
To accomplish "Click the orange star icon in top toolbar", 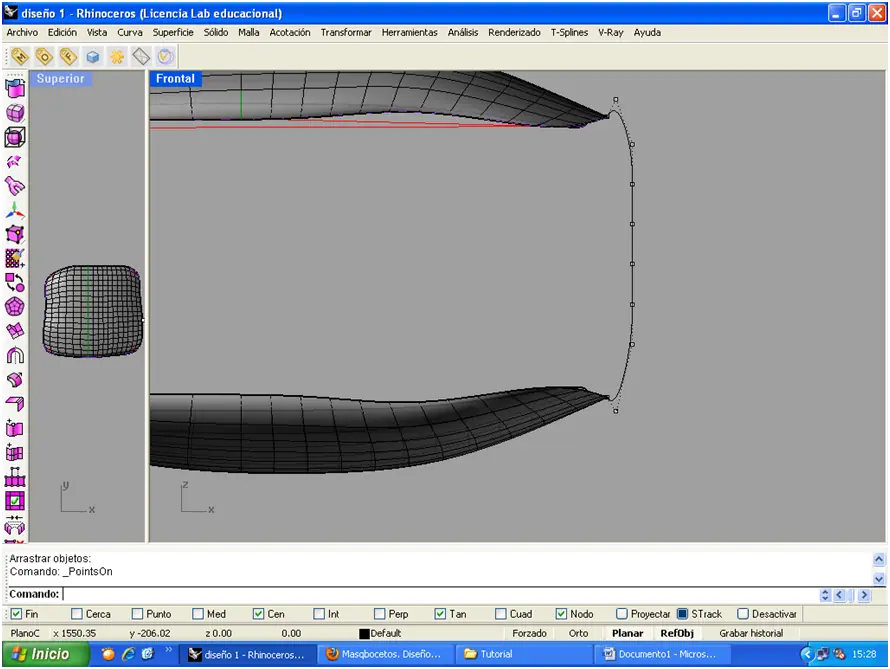I will pyautogui.click(x=117, y=56).
